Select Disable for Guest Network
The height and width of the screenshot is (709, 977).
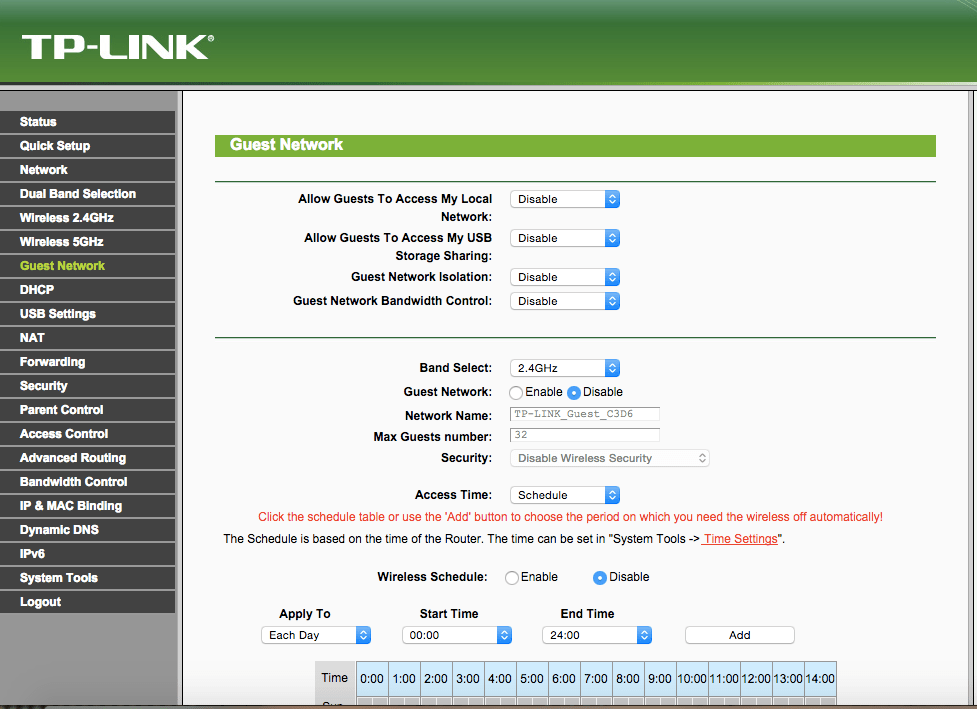coord(574,393)
